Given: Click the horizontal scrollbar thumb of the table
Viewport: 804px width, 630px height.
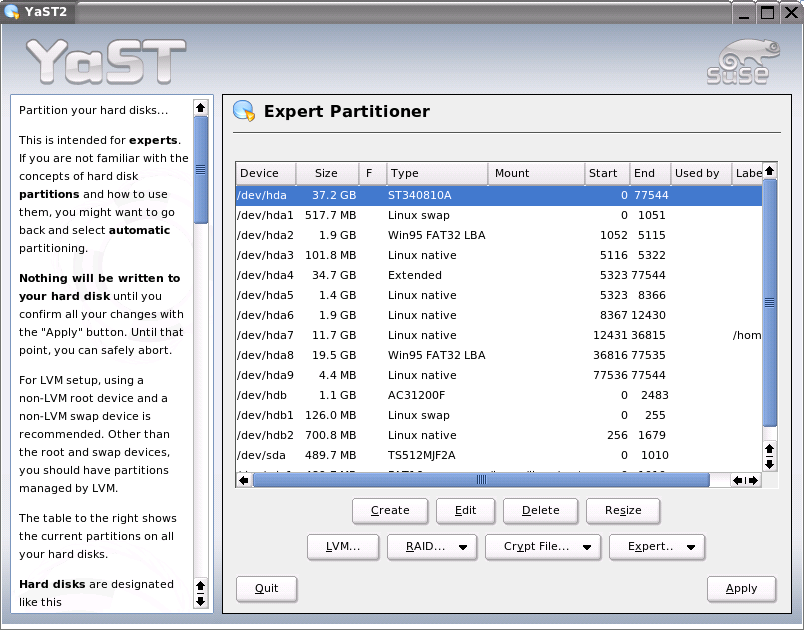Looking at the screenshot, I should pyautogui.click(x=480, y=480).
